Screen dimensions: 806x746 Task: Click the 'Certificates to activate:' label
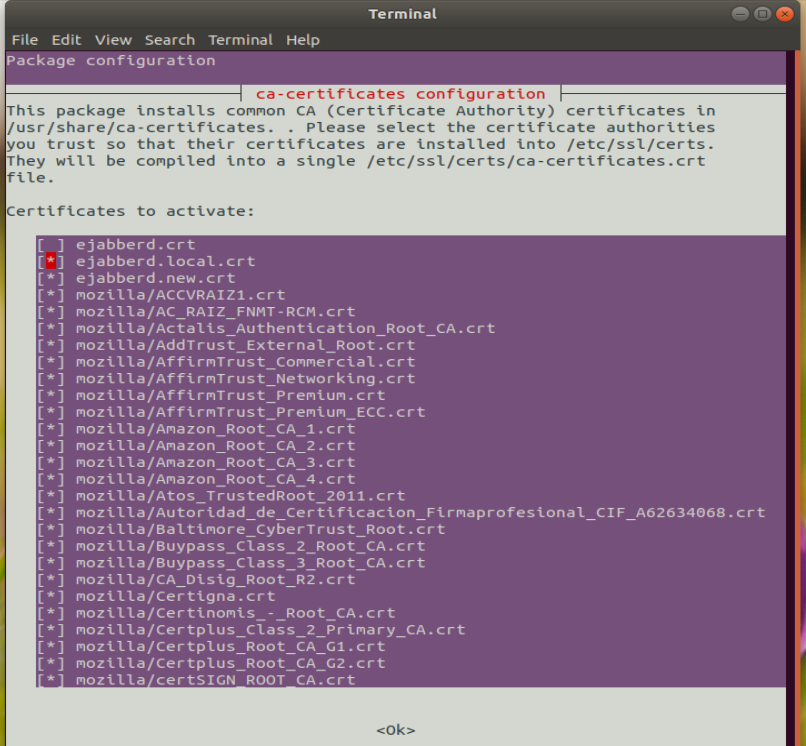tap(131, 211)
